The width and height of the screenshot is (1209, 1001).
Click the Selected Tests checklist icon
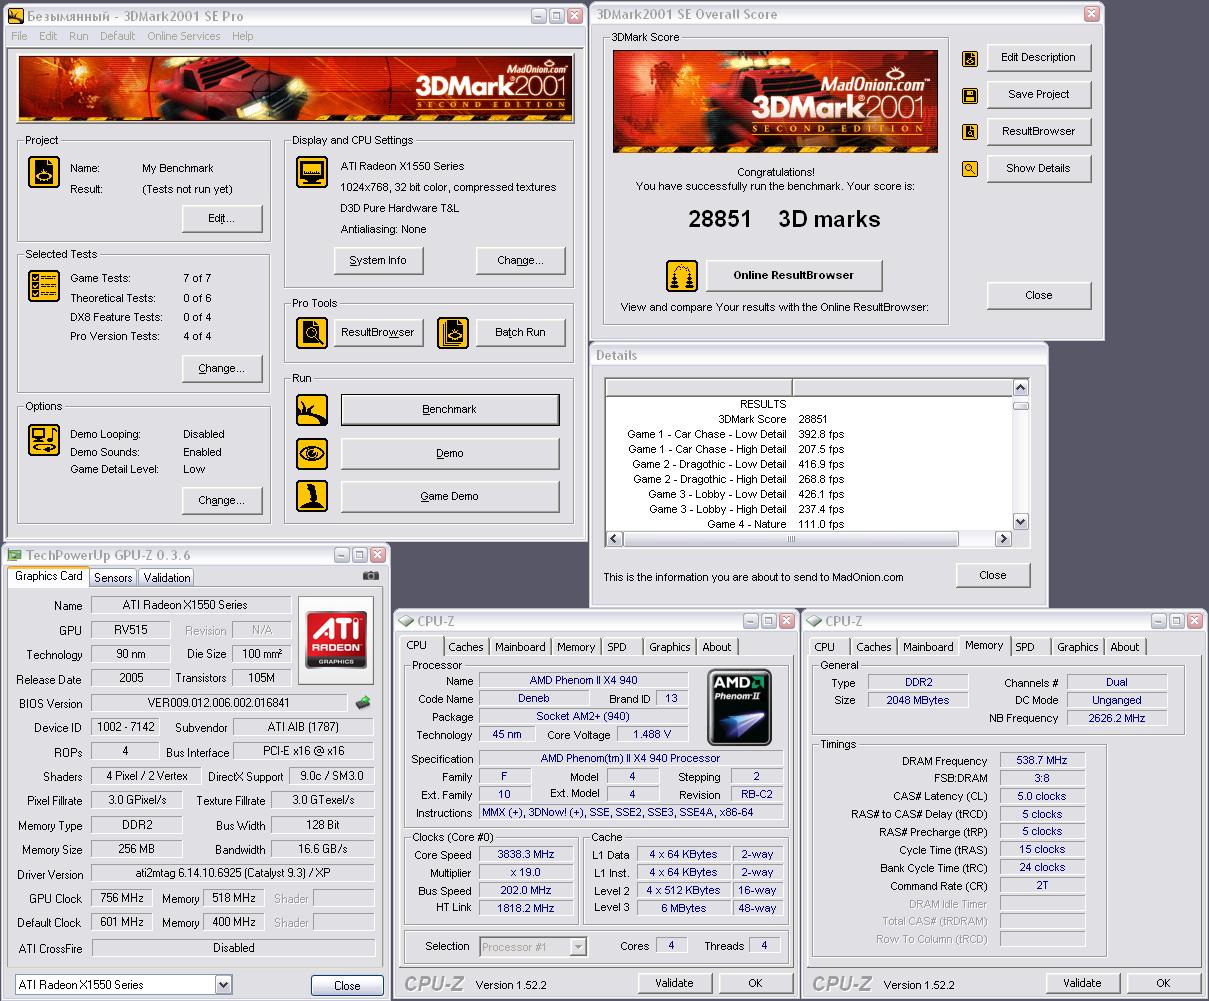44,286
